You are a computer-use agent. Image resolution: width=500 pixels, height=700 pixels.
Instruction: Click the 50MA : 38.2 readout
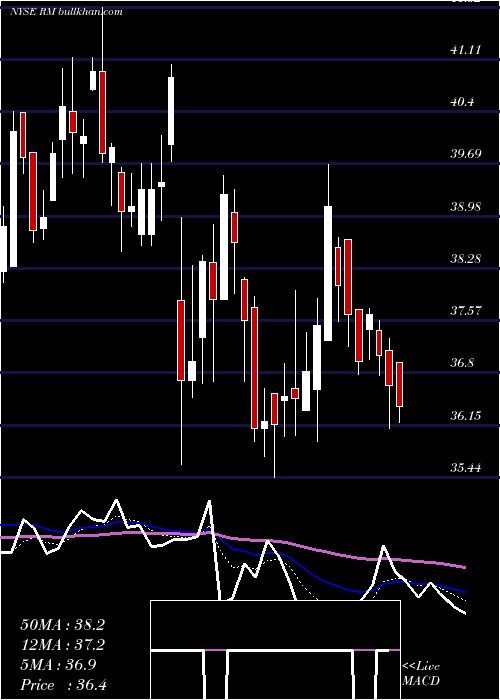coord(62,625)
